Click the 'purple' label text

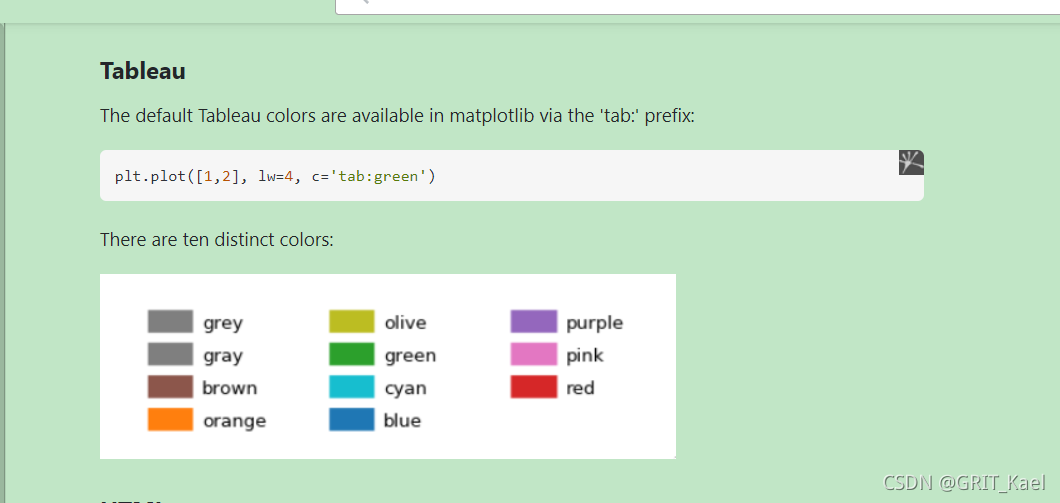pos(595,324)
